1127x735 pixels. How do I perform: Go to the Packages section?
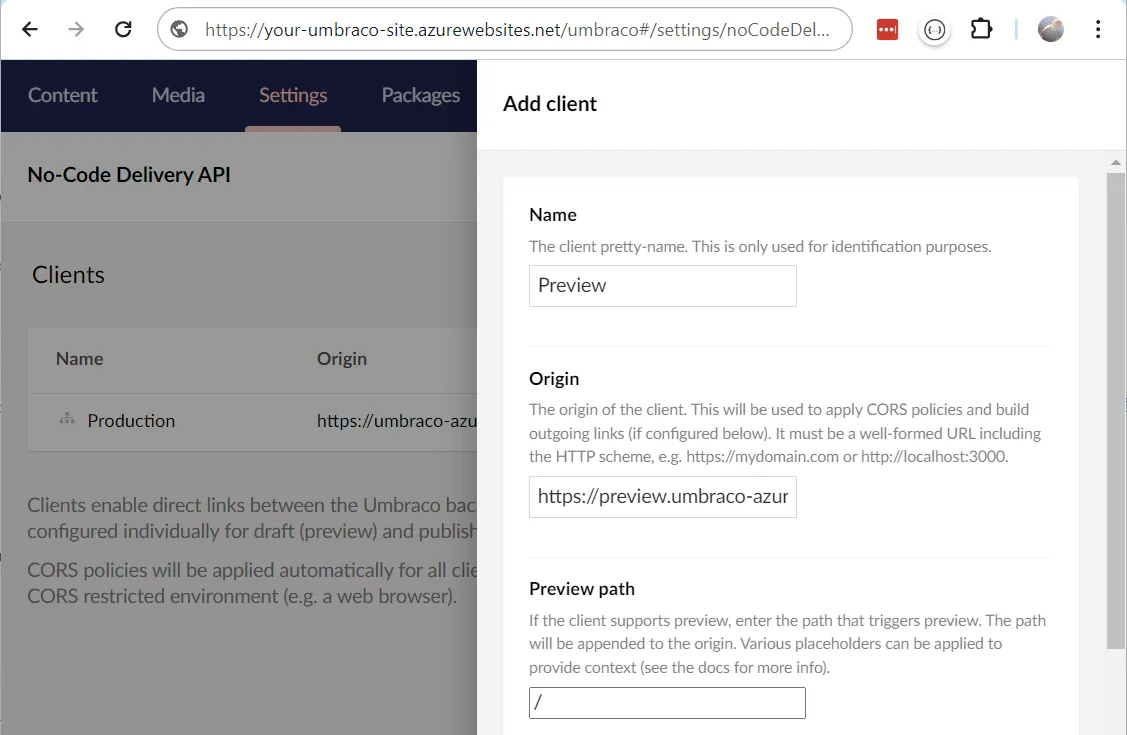pos(420,95)
